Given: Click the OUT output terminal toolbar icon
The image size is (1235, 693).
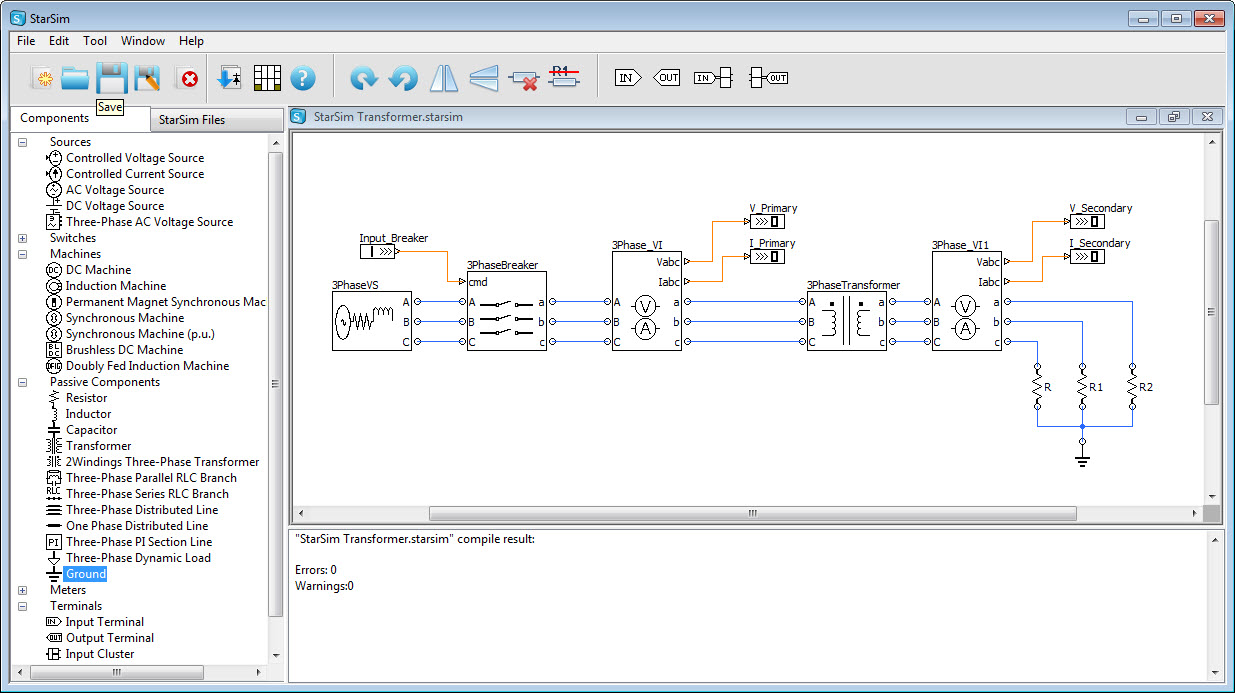Looking at the screenshot, I should [666, 78].
